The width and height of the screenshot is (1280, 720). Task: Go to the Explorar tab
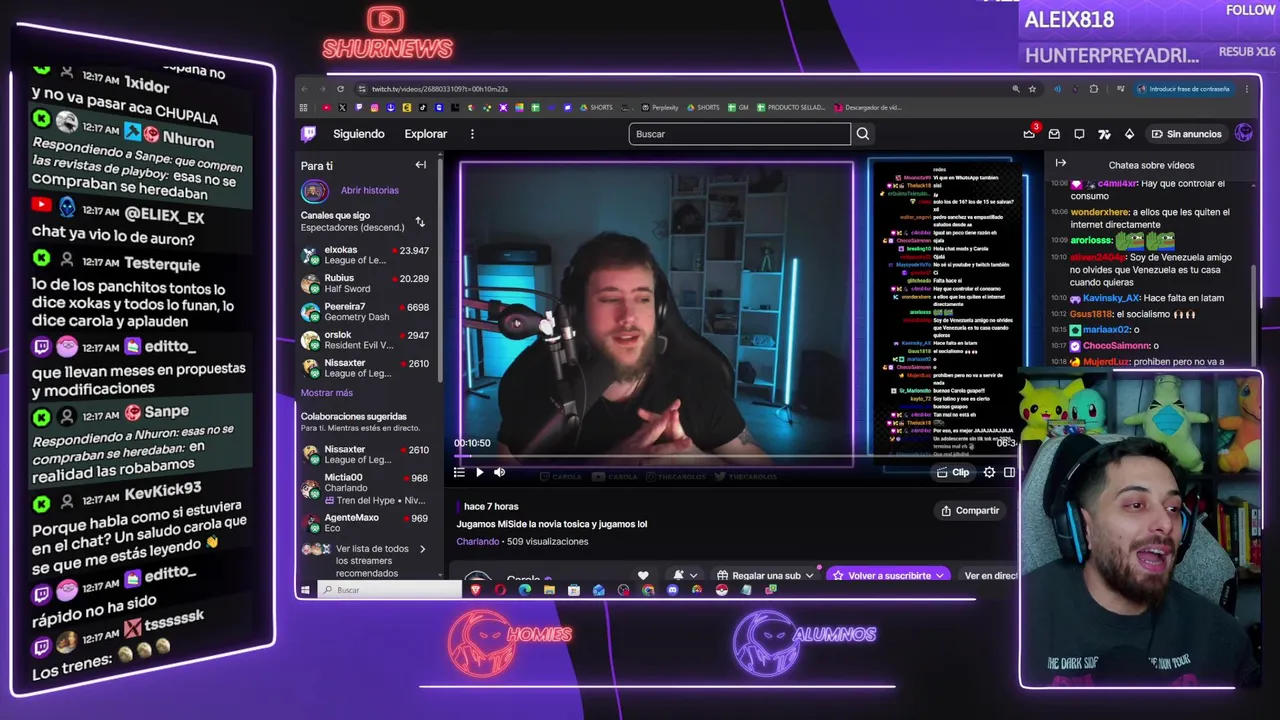tap(426, 134)
